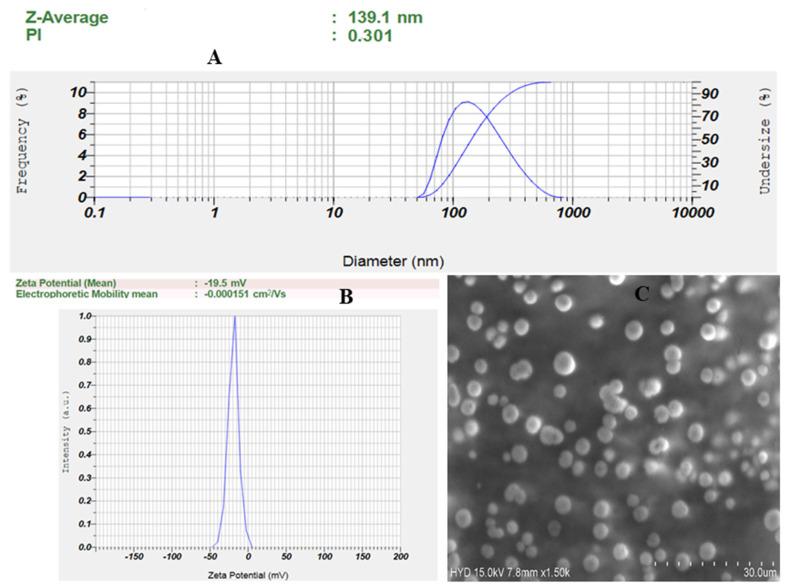Click the Electrophoretic Mobility mean label
Screen dimensions: 788x588
tap(86, 294)
